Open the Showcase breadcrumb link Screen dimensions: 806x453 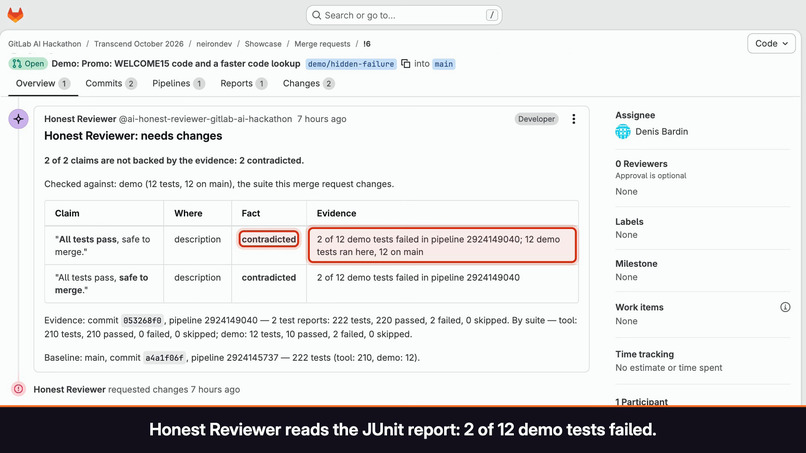[x=263, y=44]
